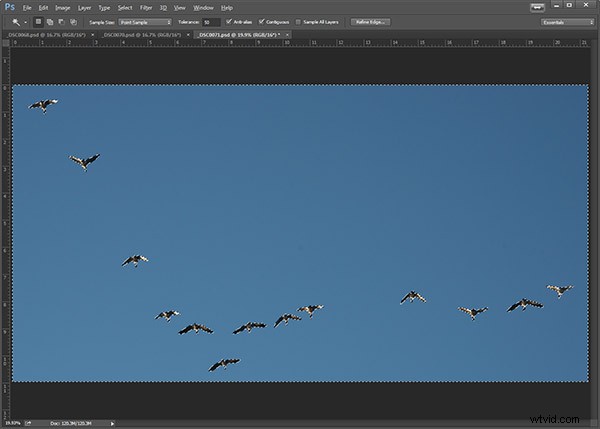This screenshot has height=429, width=600.
Task: Open the Select menu
Action: [x=125, y=8]
